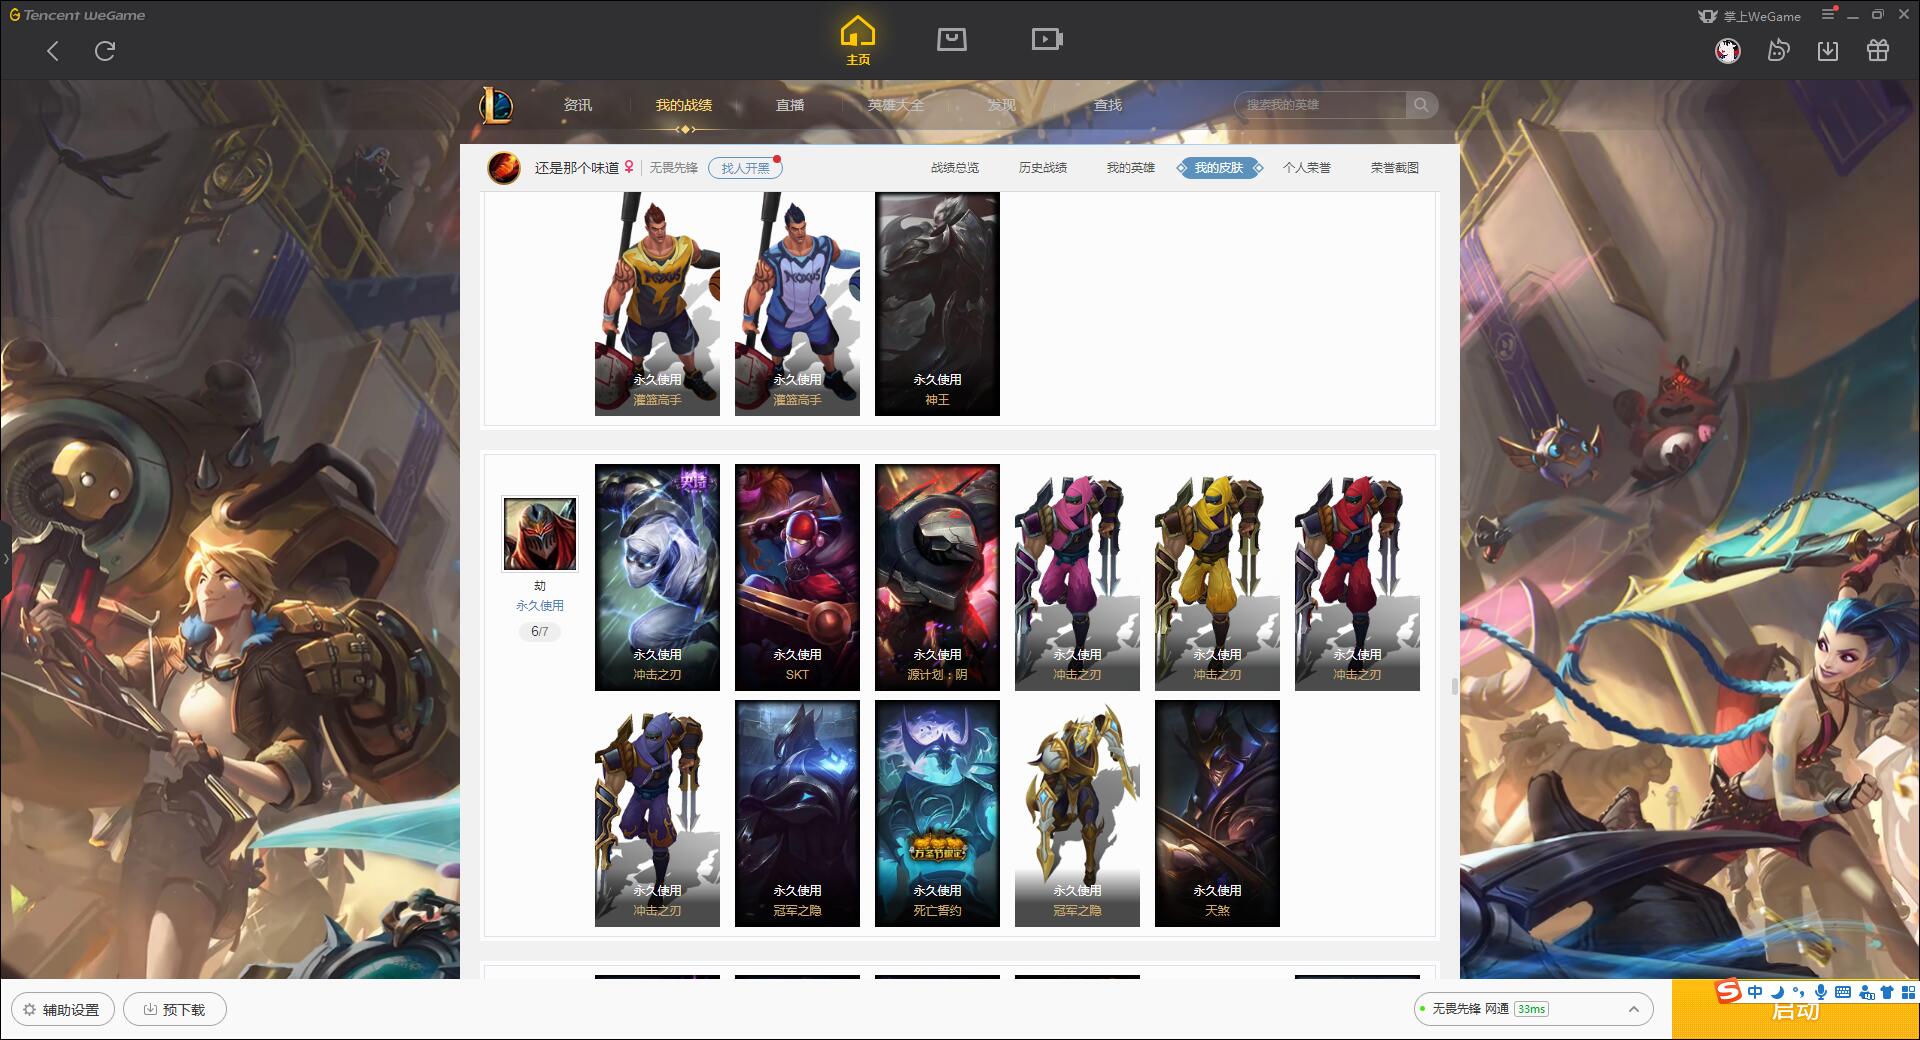Open the 天煞 Zed skin card
Image resolution: width=1920 pixels, height=1040 pixels.
pyautogui.click(x=1217, y=813)
